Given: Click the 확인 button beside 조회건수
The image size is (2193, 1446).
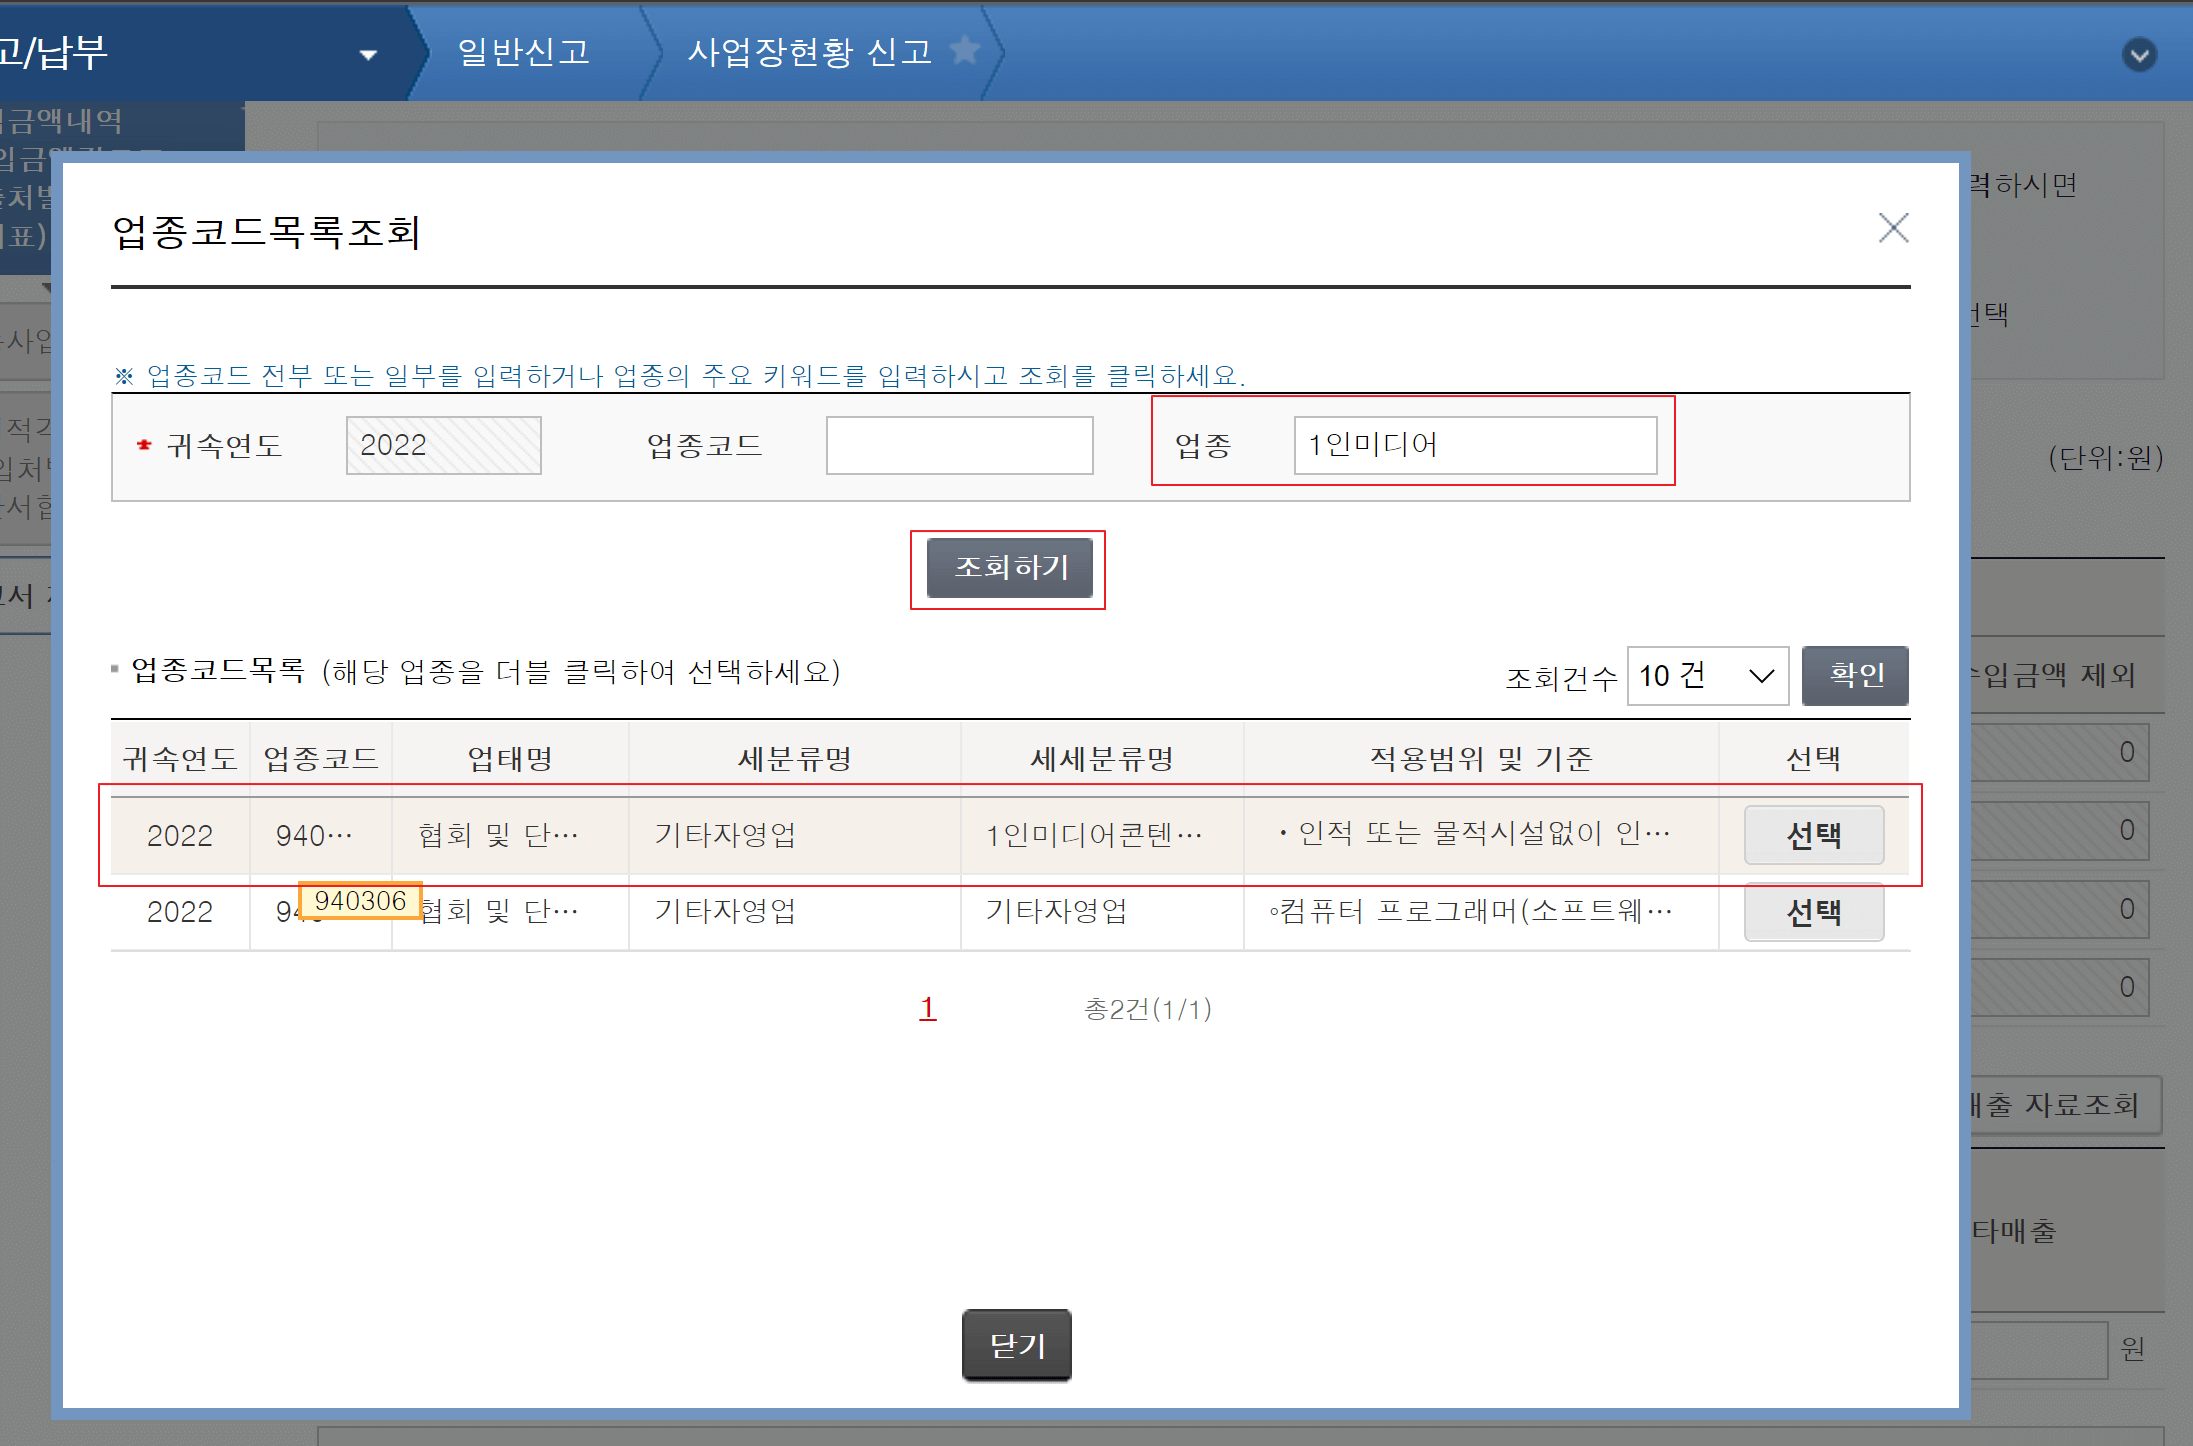Looking at the screenshot, I should [1855, 676].
